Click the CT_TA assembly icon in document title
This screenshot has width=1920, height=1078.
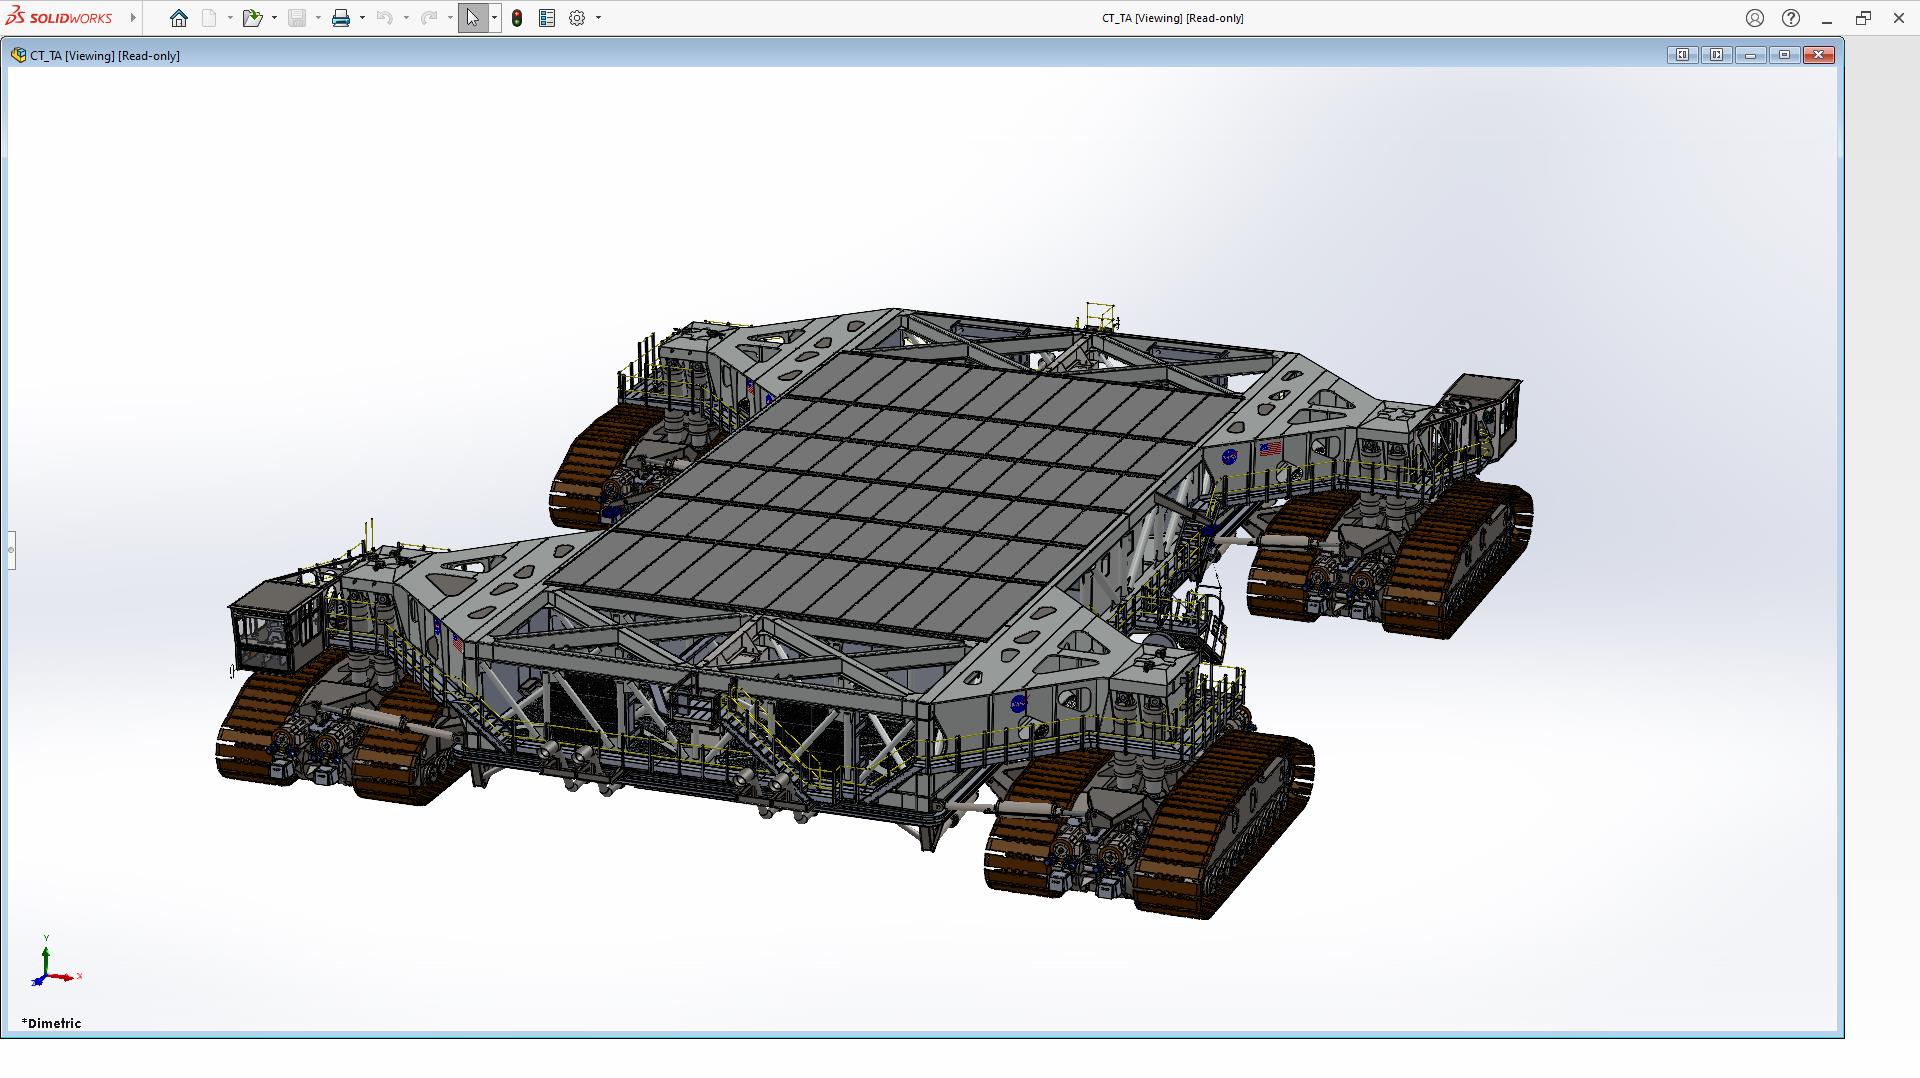coord(18,56)
